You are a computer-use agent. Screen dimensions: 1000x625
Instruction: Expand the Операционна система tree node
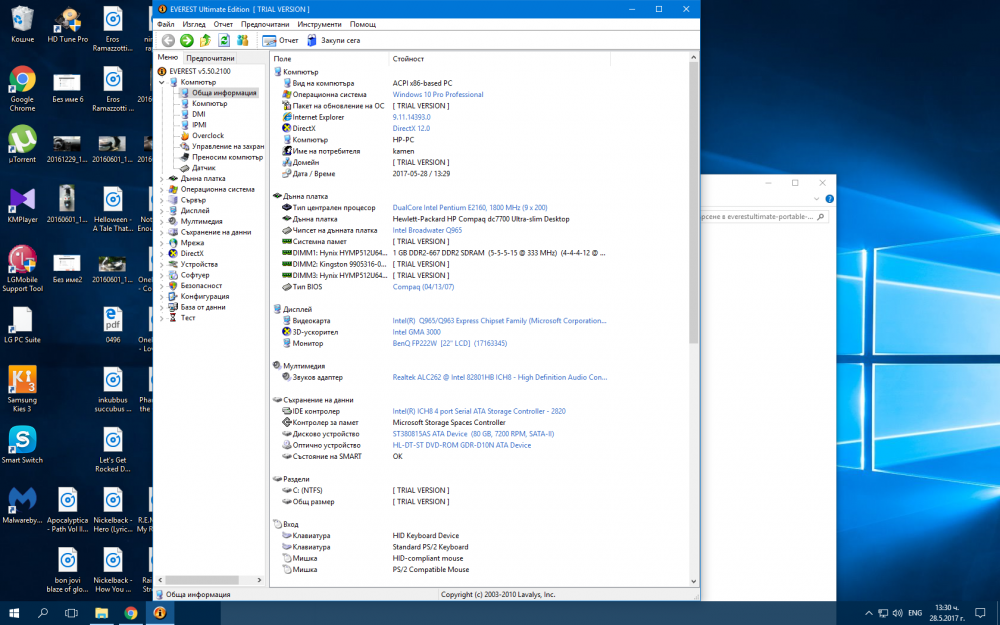click(x=161, y=190)
